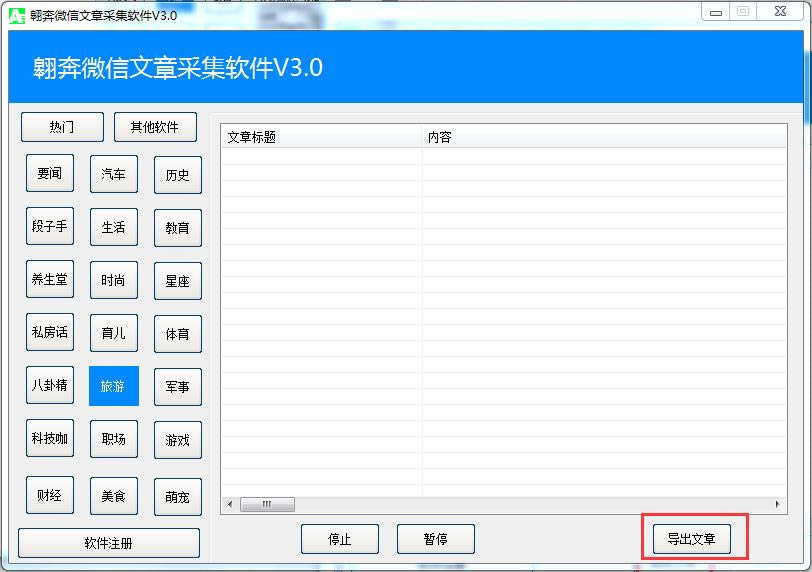
Task: Choose the 历史 category
Action: click(x=178, y=175)
